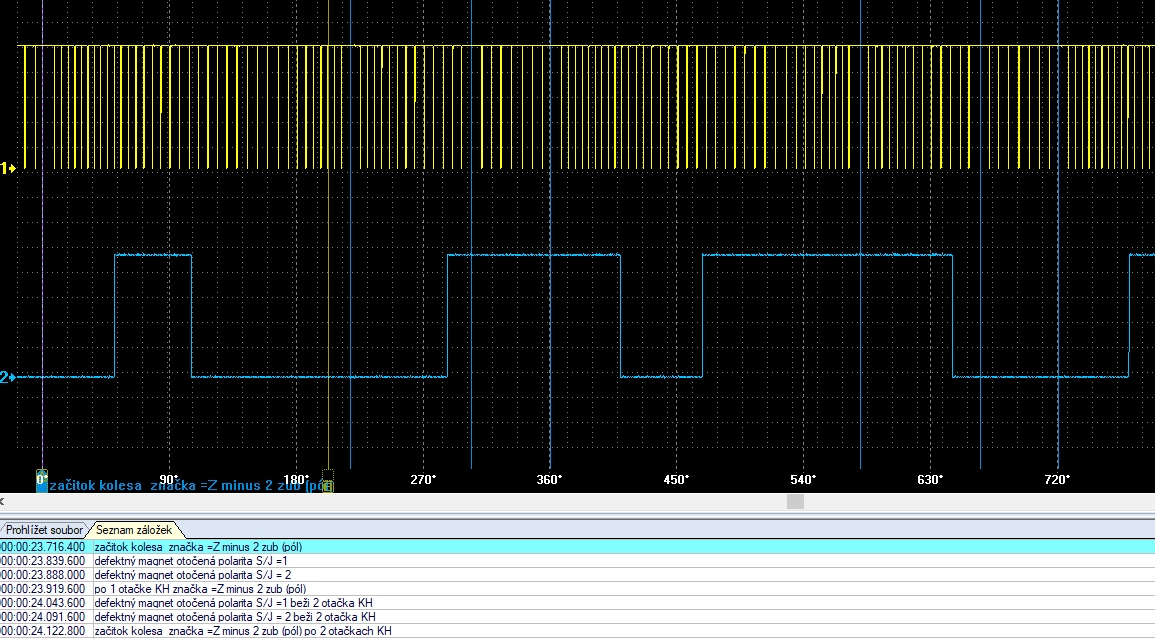Click the 450° axis label
The width and height of the screenshot is (1155, 639).
[676, 480]
